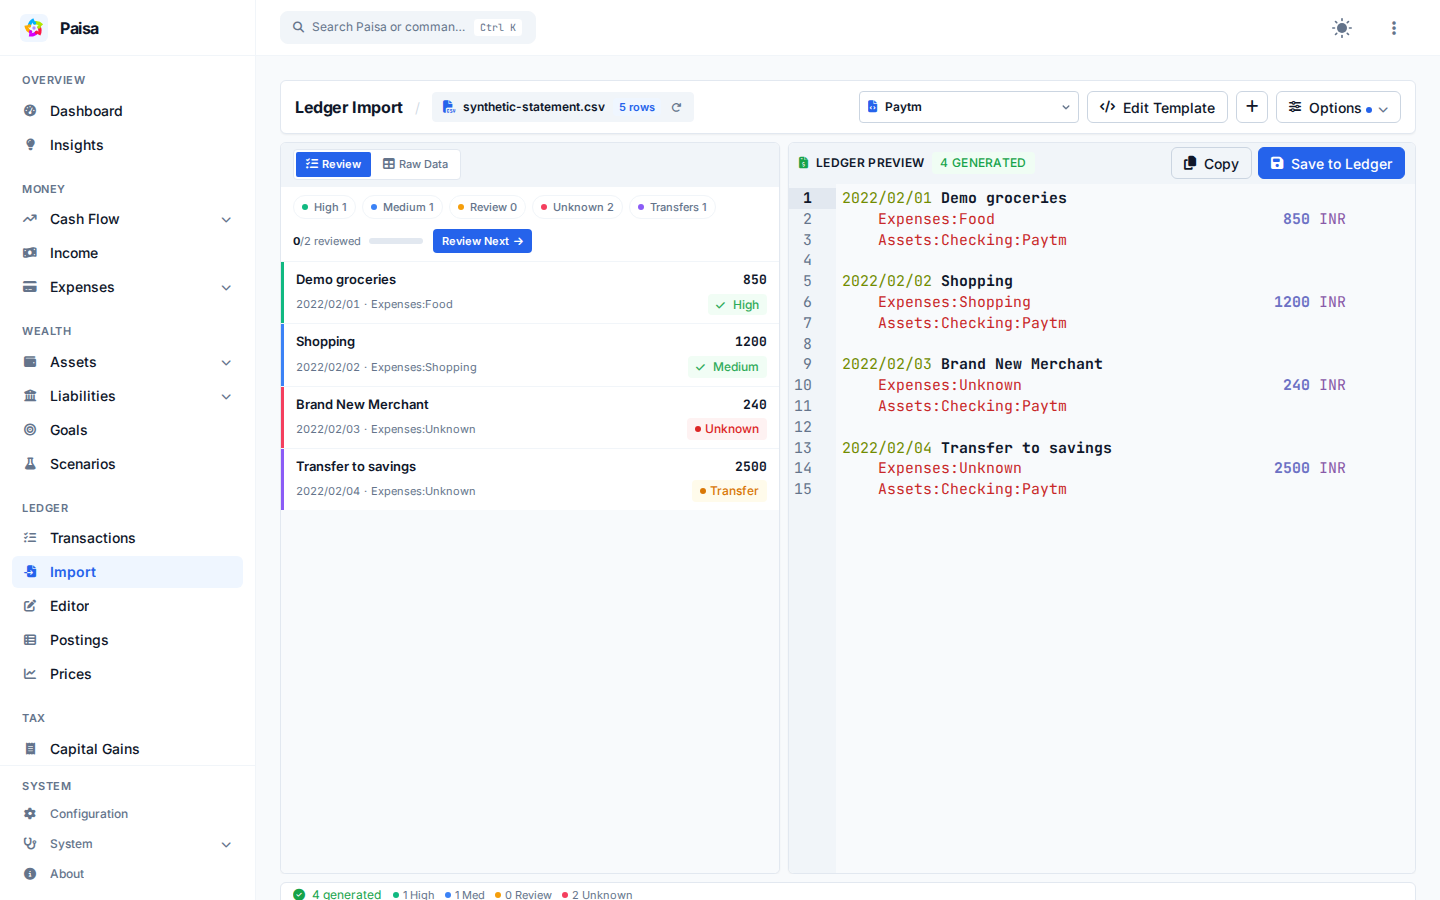
Task: Expand the Liabilities submenu chevron
Action: [x=226, y=397]
